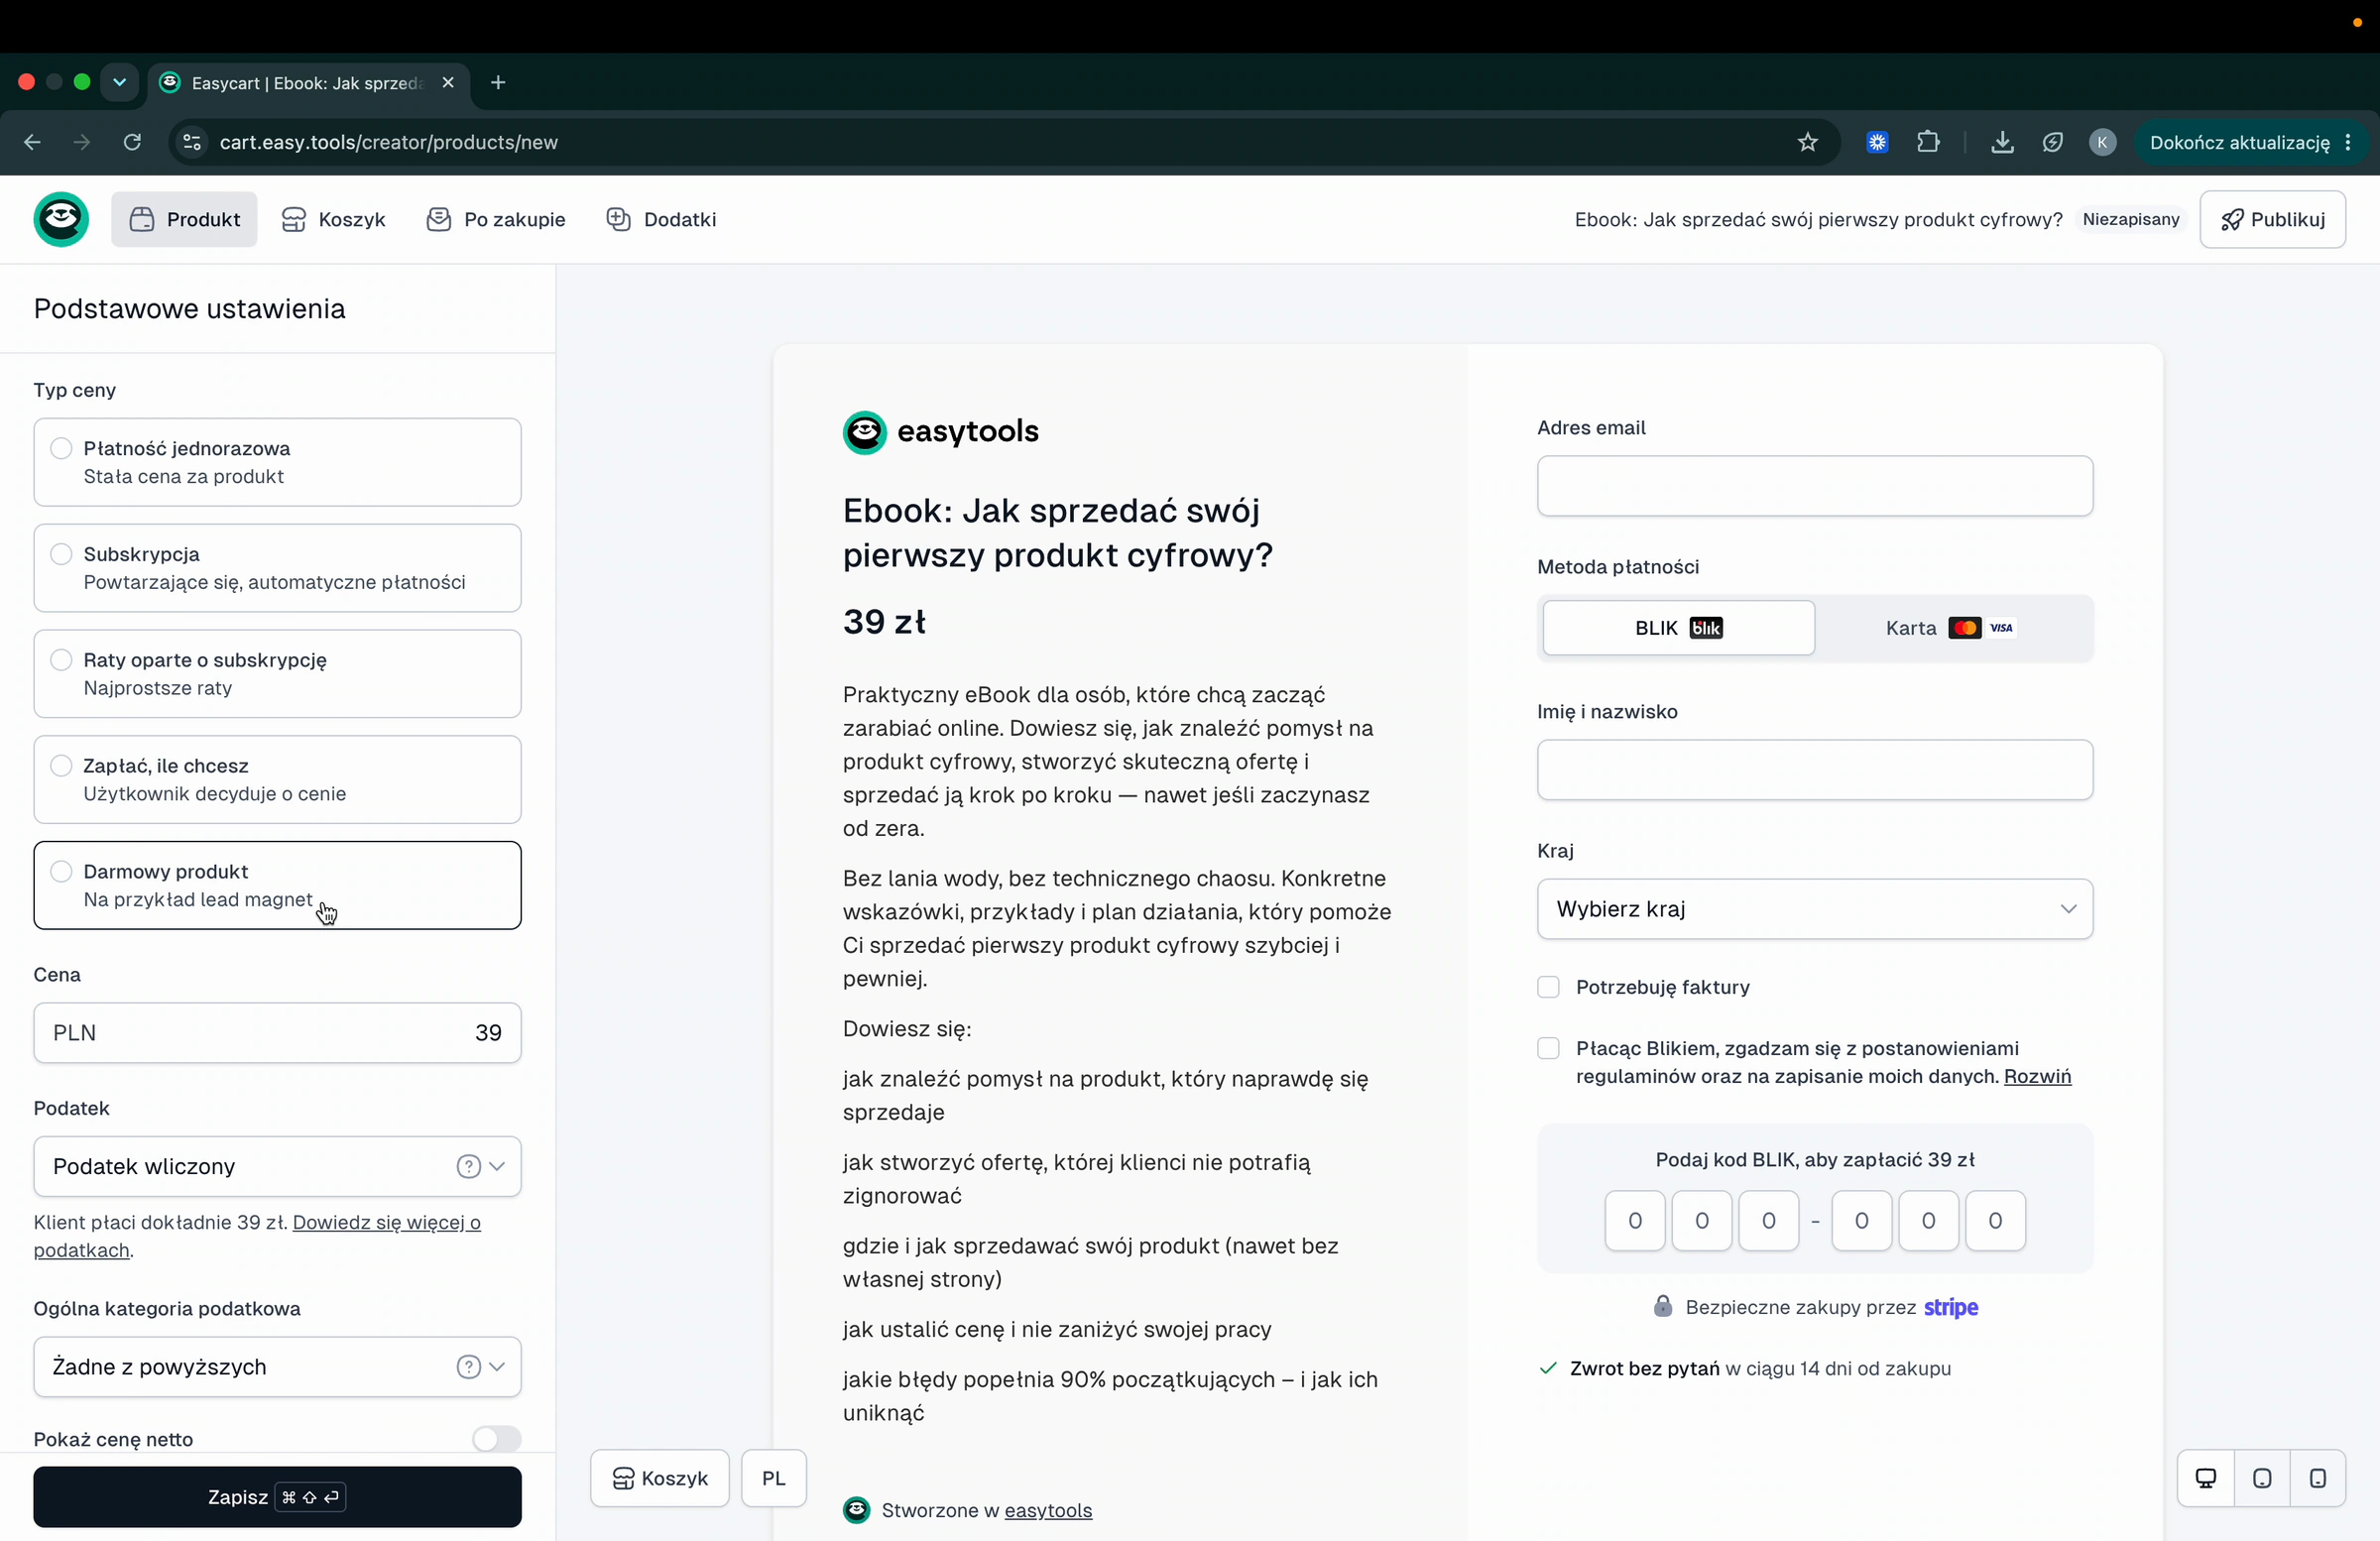Switch to tablet preview icon
This screenshot has width=2380, height=1541.
[x=2262, y=1478]
